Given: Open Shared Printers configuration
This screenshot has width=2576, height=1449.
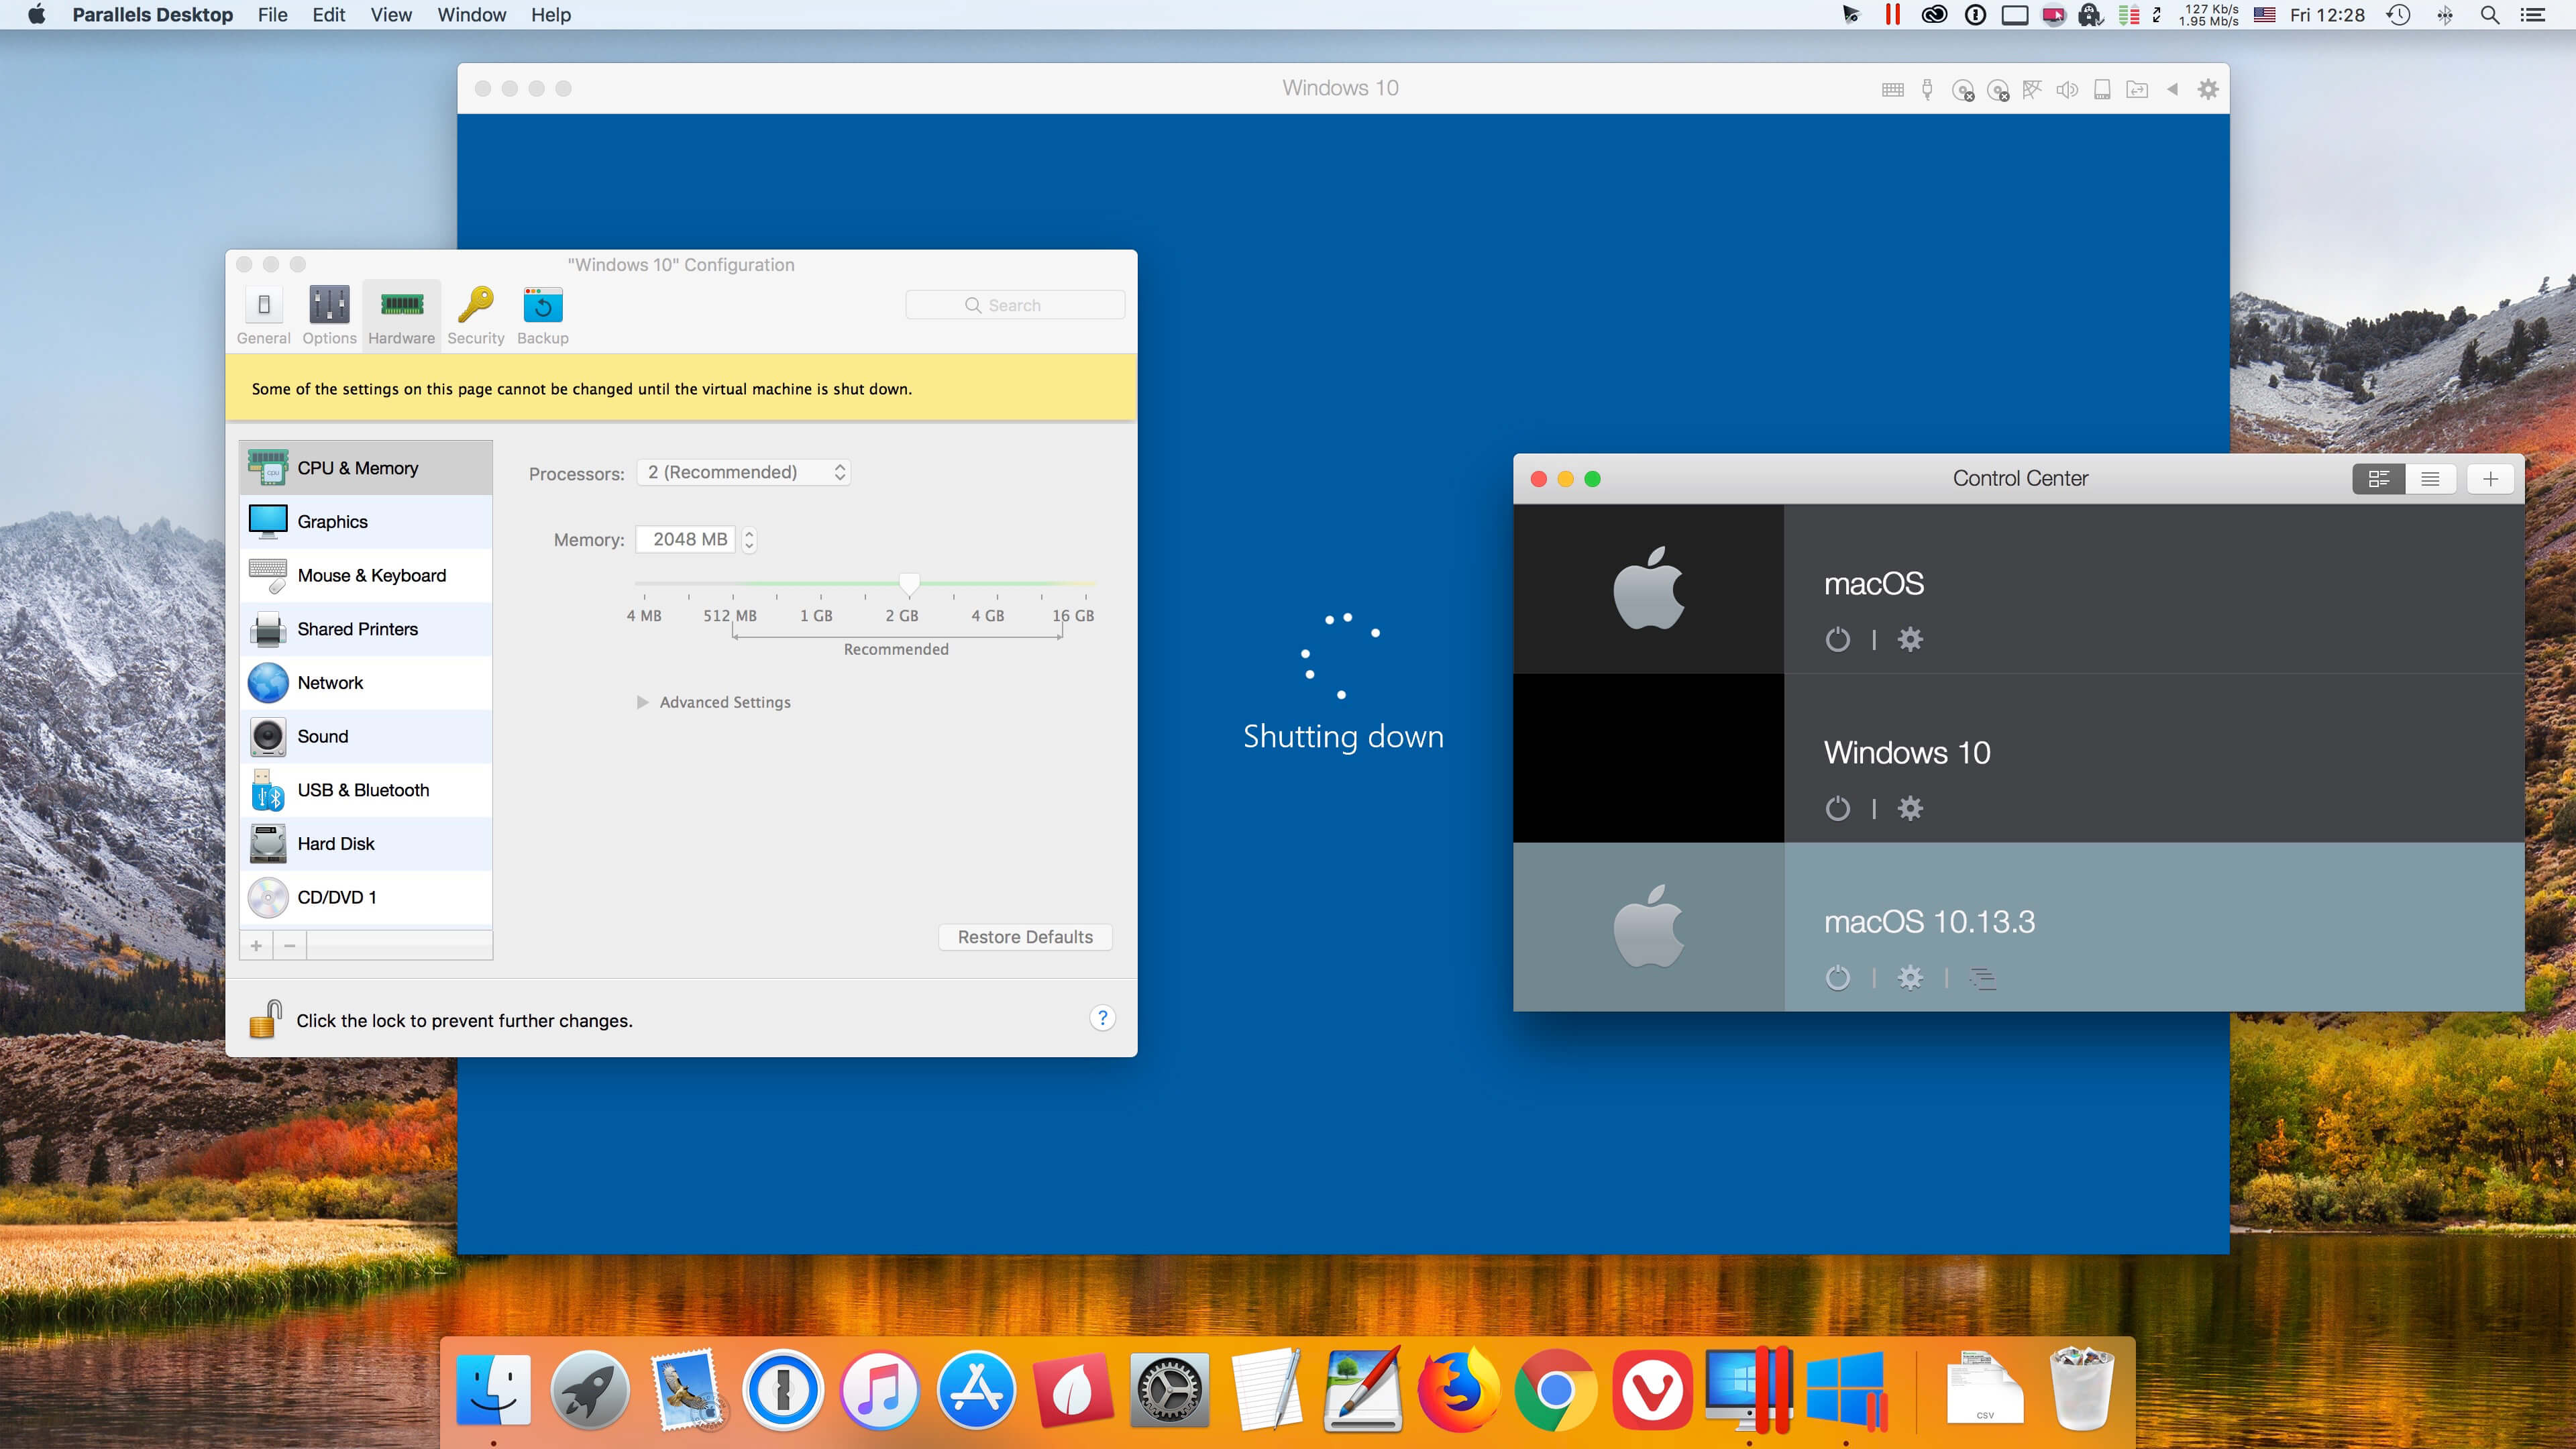Looking at the screenshot, I should point(358,628).
